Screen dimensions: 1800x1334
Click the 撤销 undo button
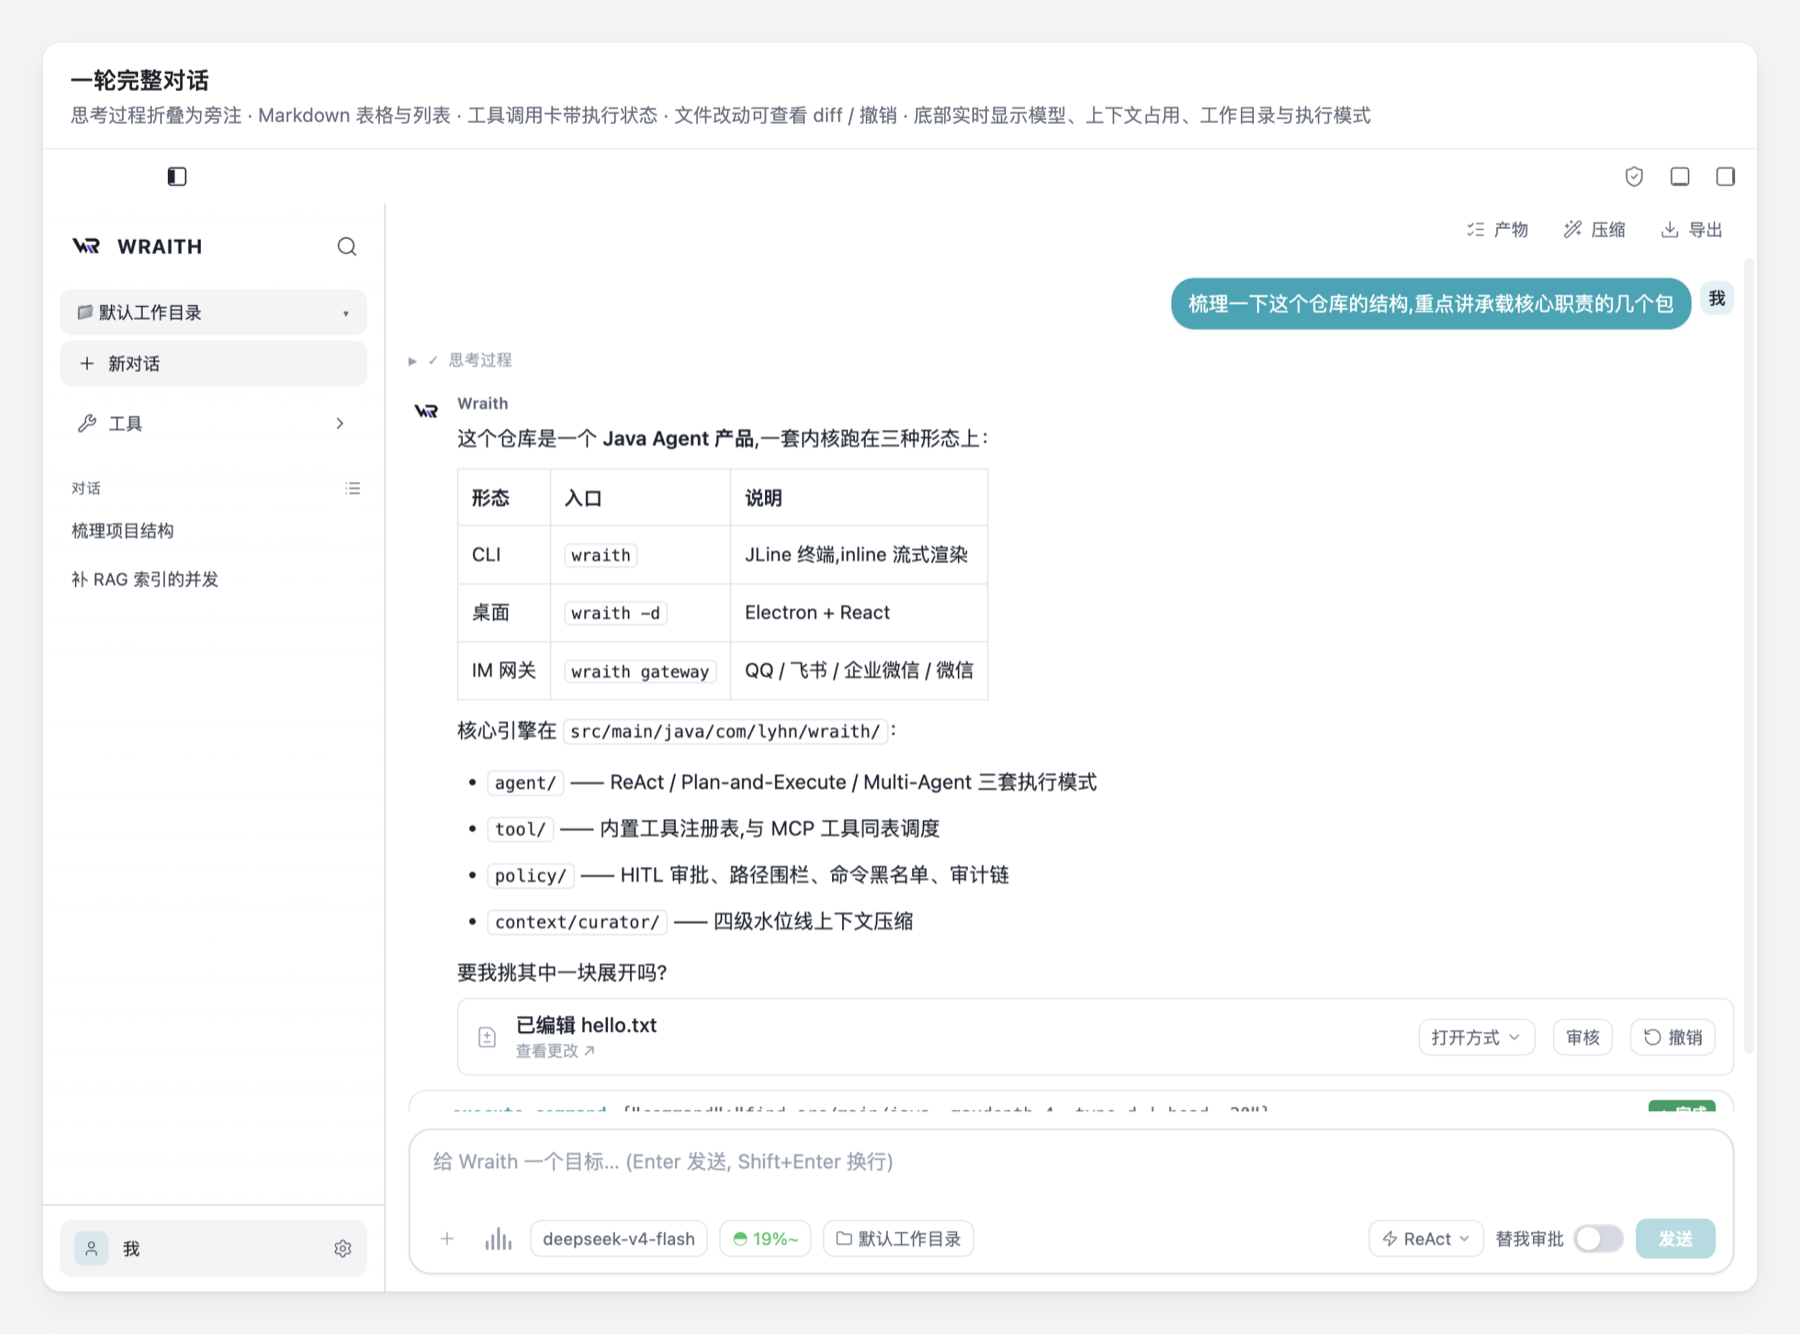1673,1038
